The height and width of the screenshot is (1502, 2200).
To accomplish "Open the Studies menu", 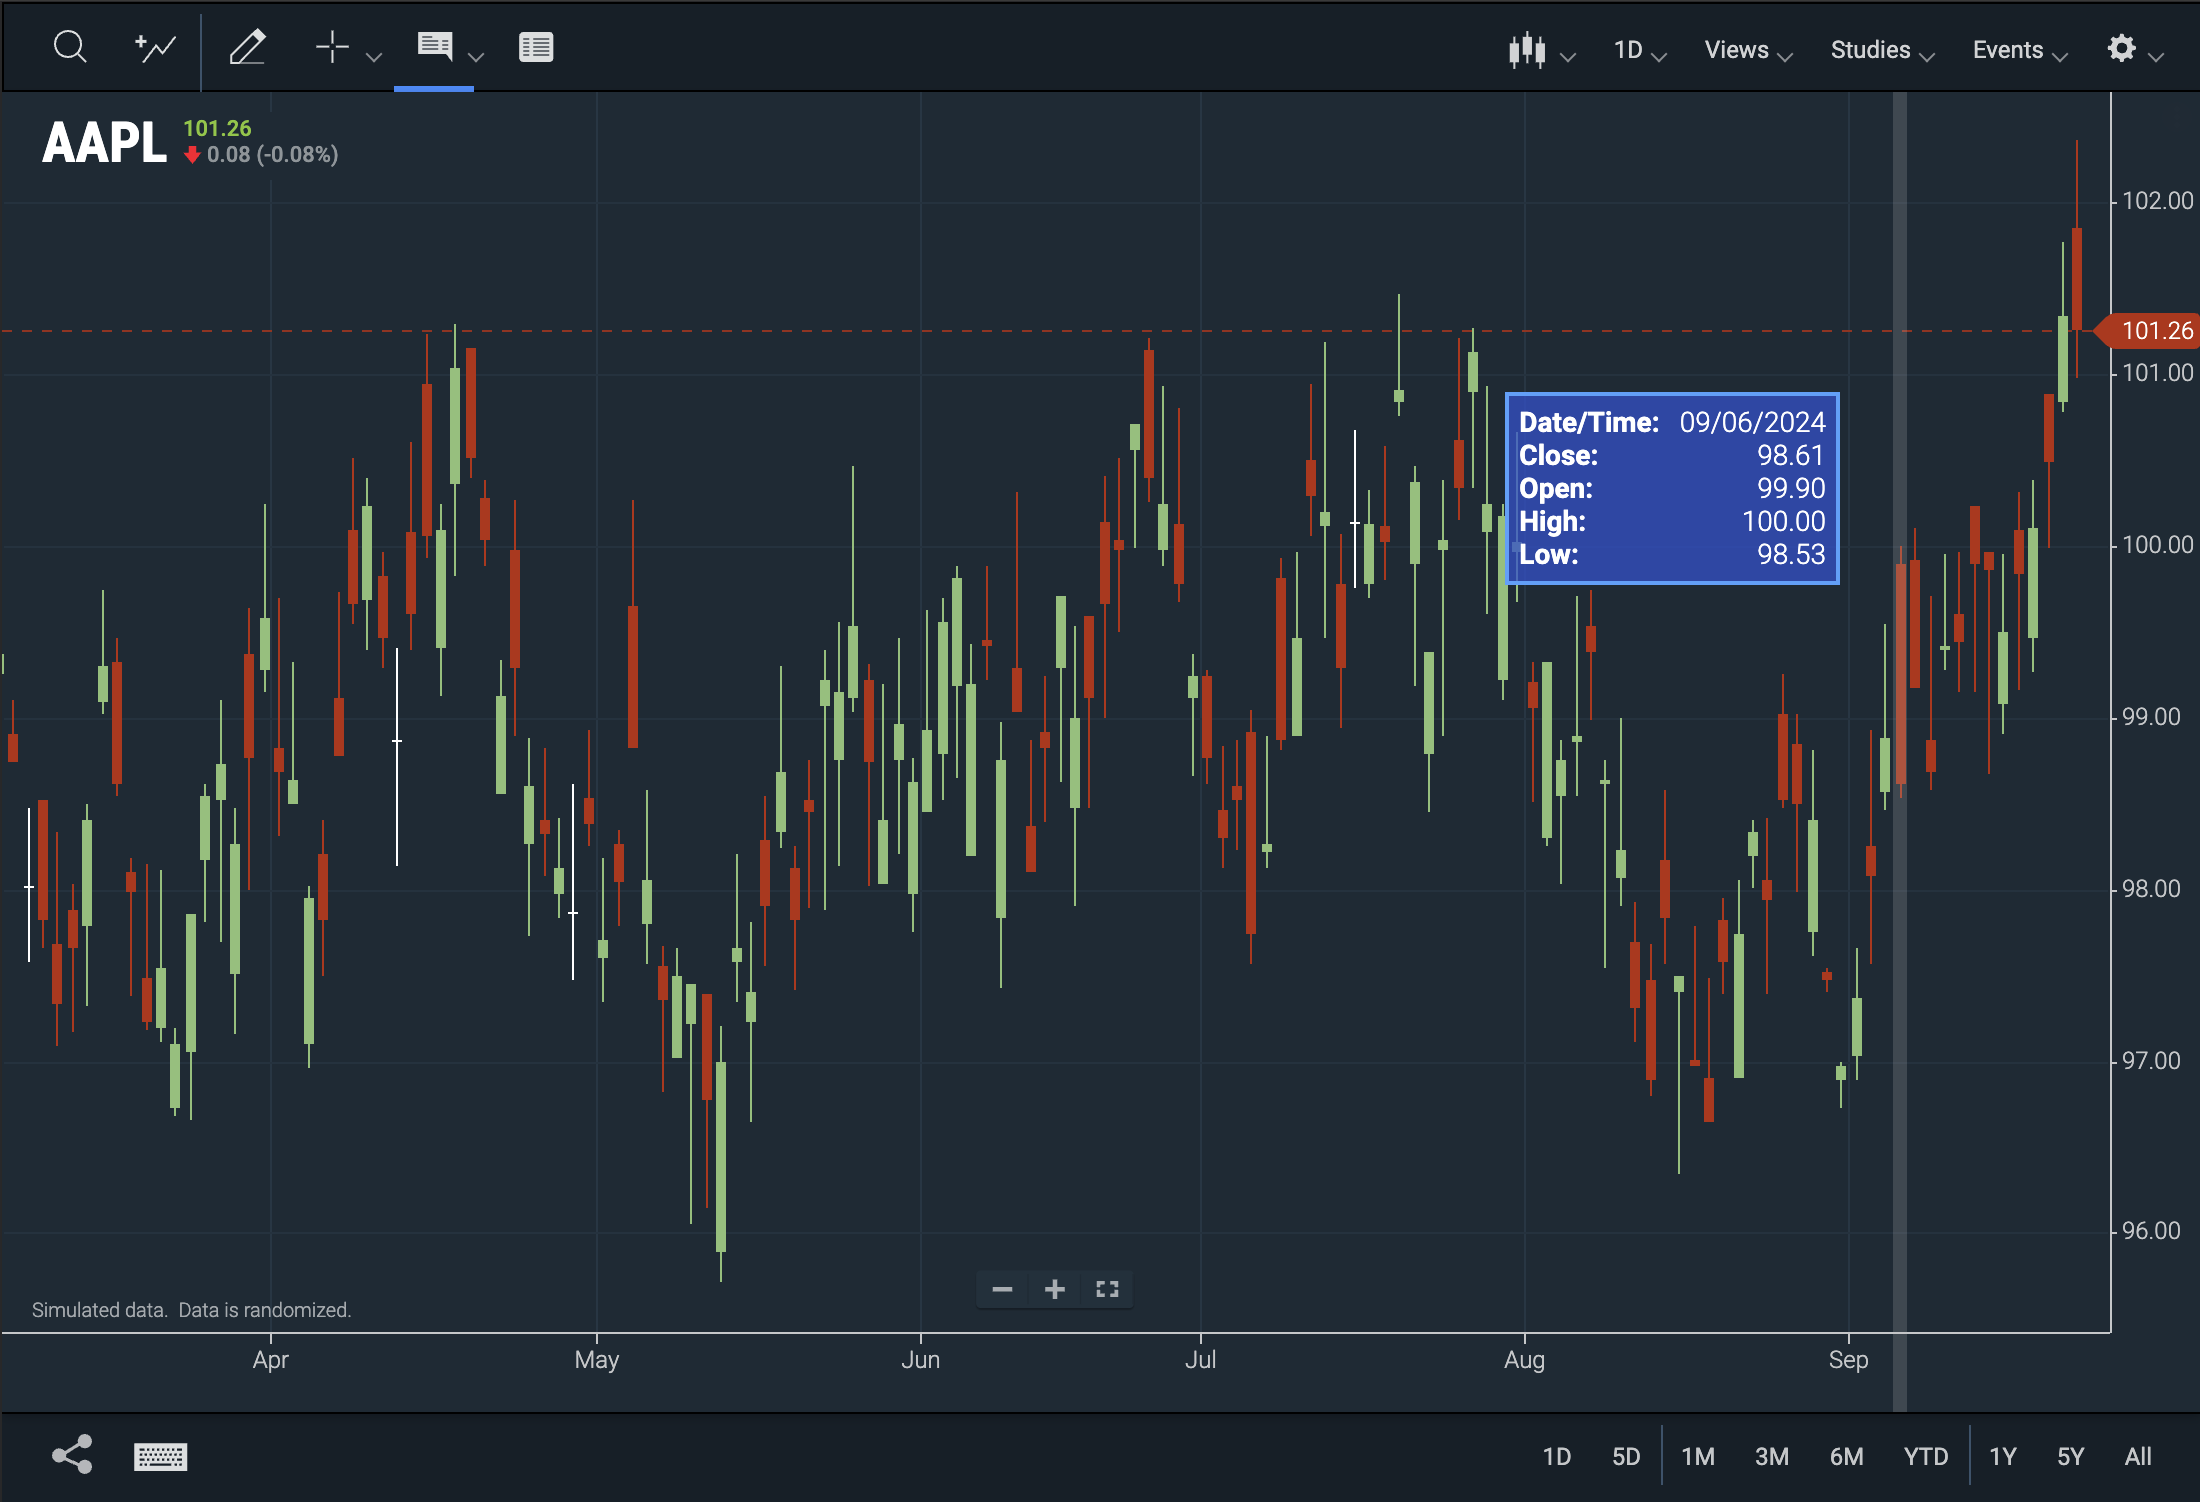I will 1882,50.
